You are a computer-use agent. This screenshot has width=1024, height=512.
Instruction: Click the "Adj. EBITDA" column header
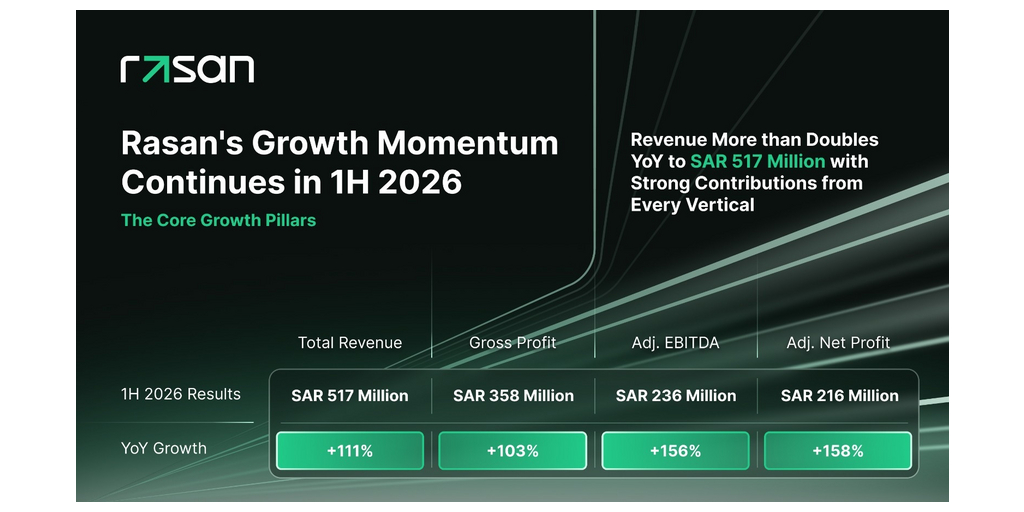[x=675, y=343]
